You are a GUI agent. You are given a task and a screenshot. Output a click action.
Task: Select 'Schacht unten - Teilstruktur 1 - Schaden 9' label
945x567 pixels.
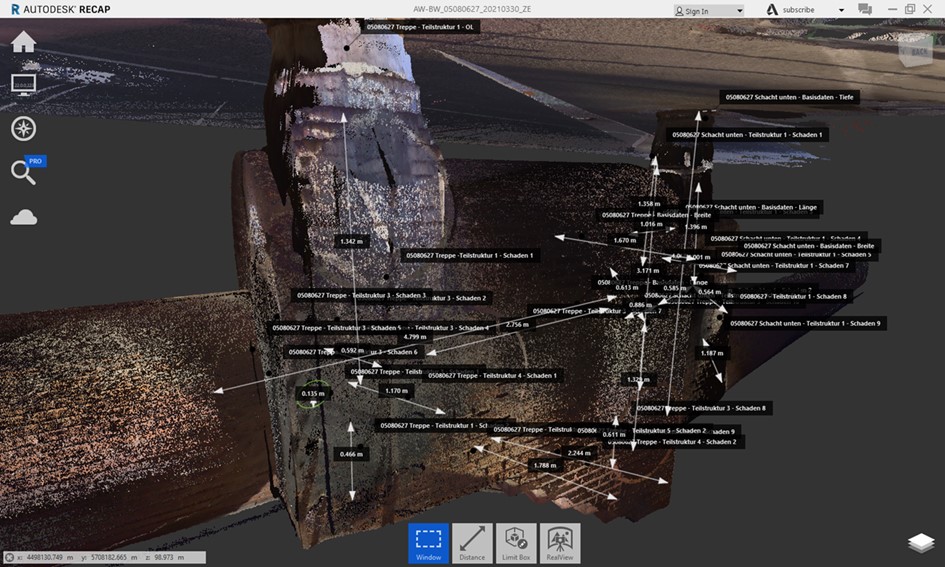point(806,323)
